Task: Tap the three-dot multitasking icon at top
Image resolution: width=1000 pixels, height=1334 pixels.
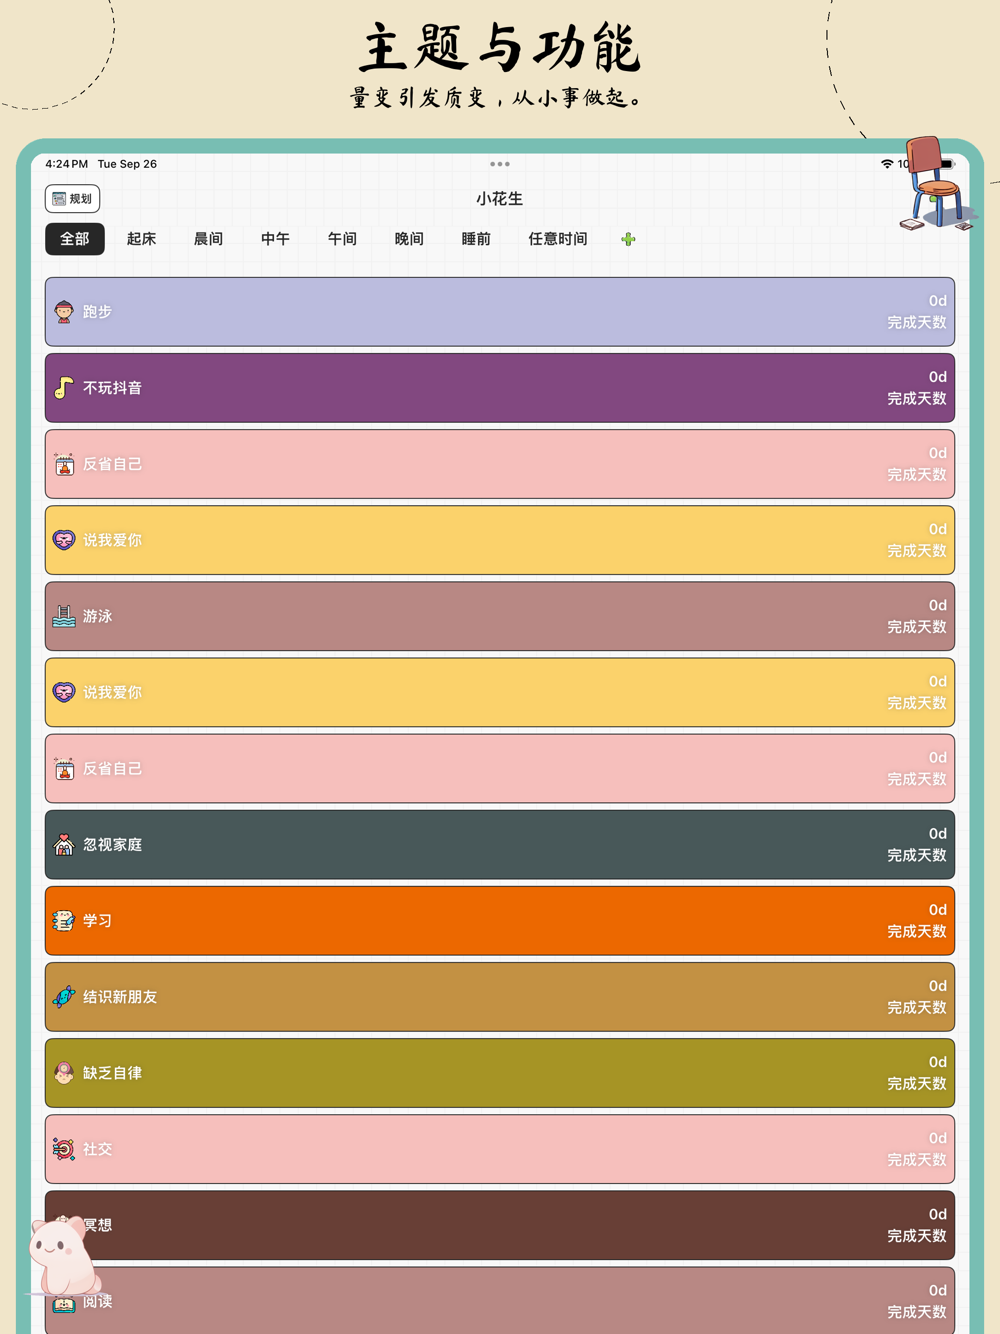Action: (x=500, y=164)
